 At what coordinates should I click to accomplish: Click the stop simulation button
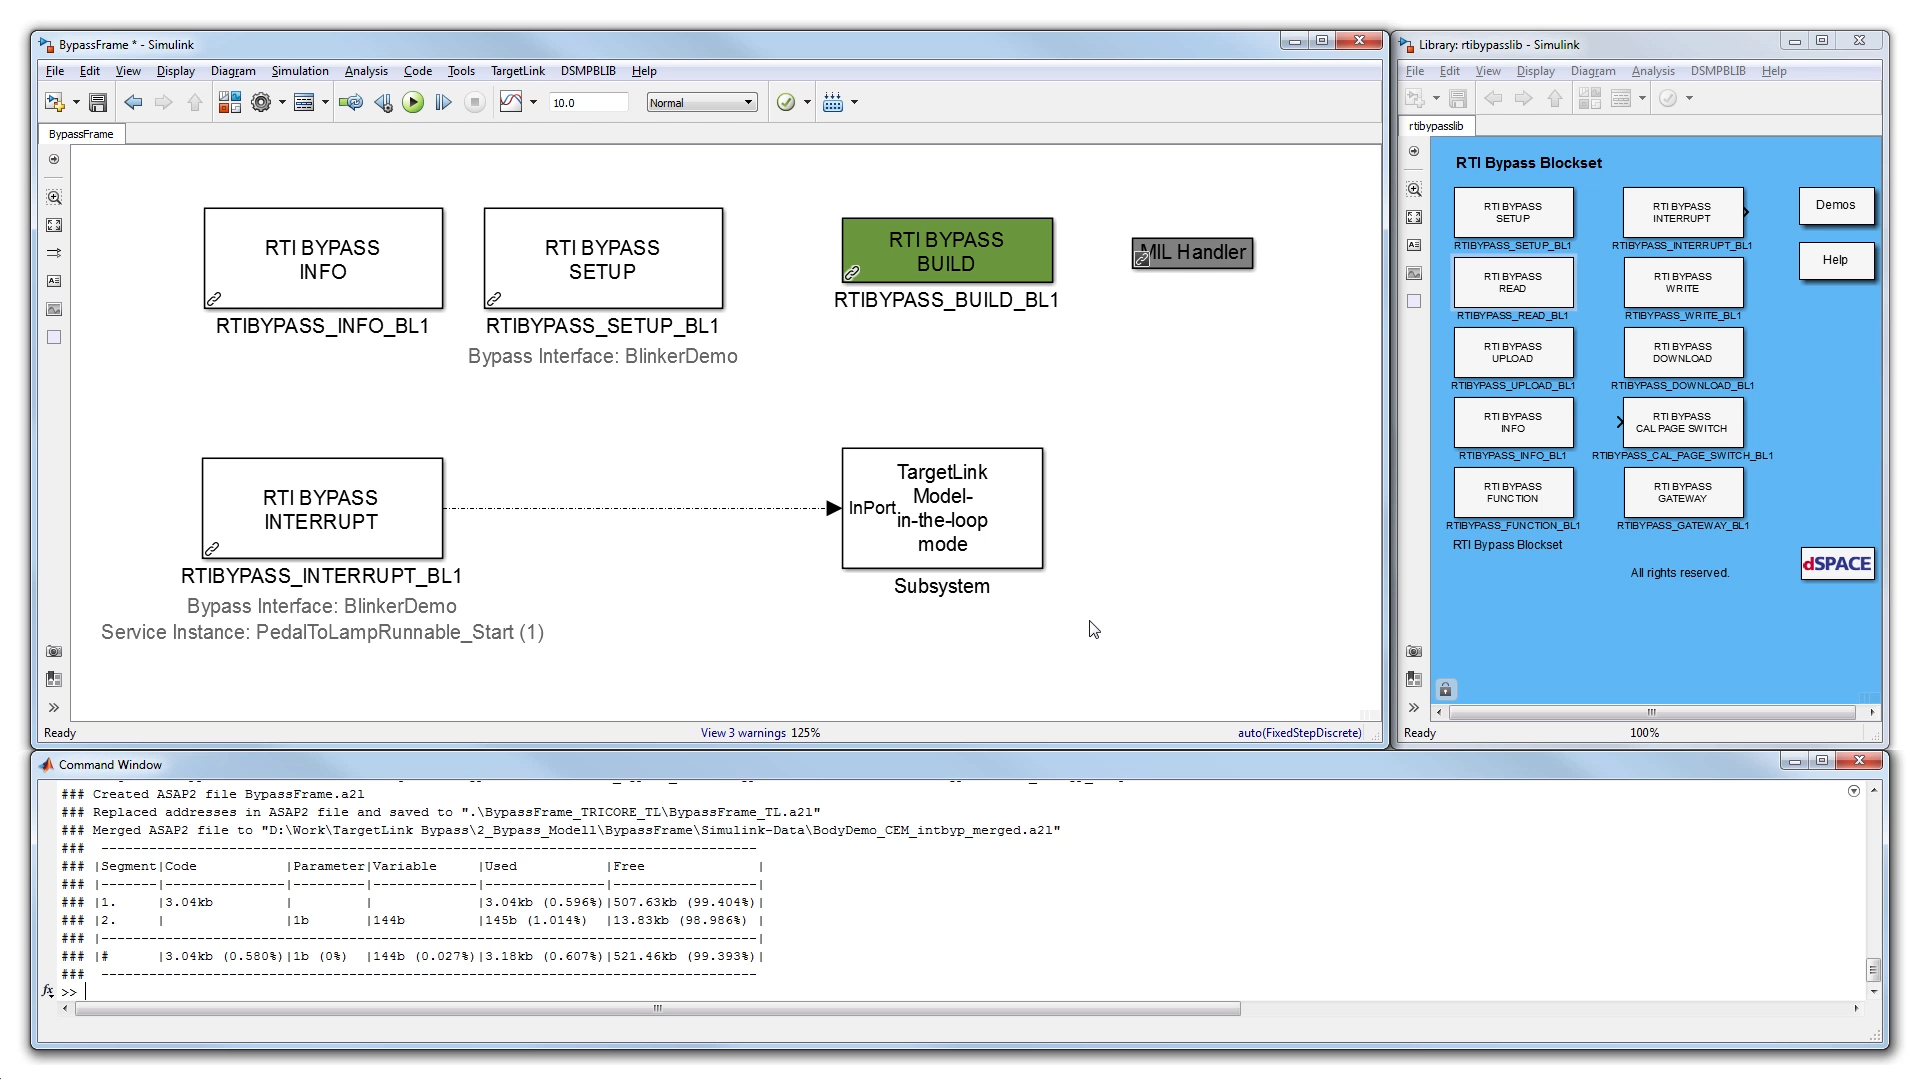click(473, 103)
